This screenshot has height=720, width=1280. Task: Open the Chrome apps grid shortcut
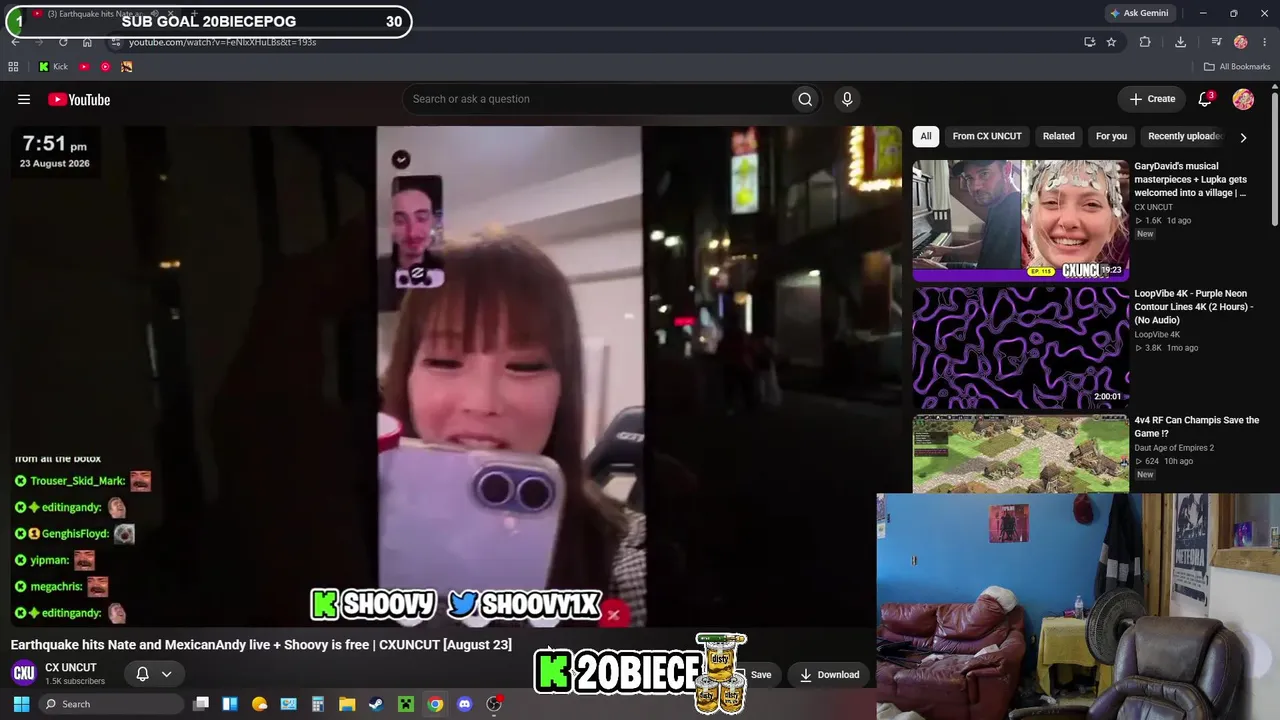[13, 67]
